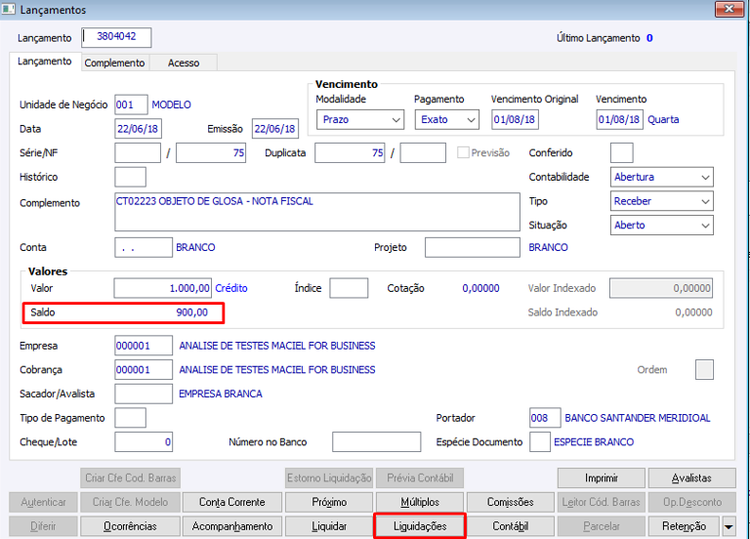
Task: Click the Saldo value 900,00
Action: coord(192,313)
